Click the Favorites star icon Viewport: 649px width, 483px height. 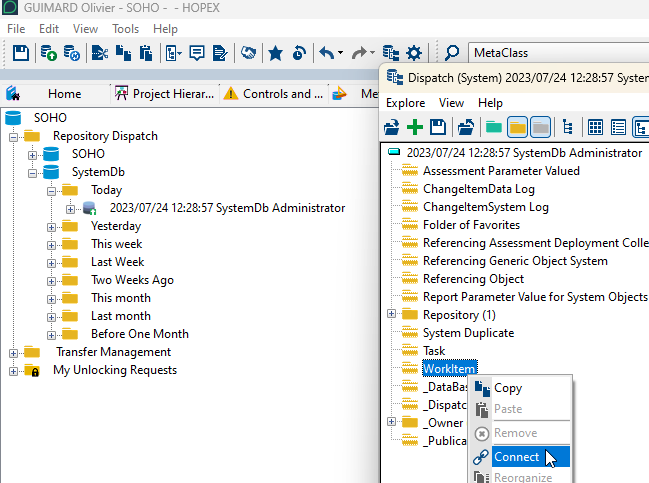click(x=275, y=53)
